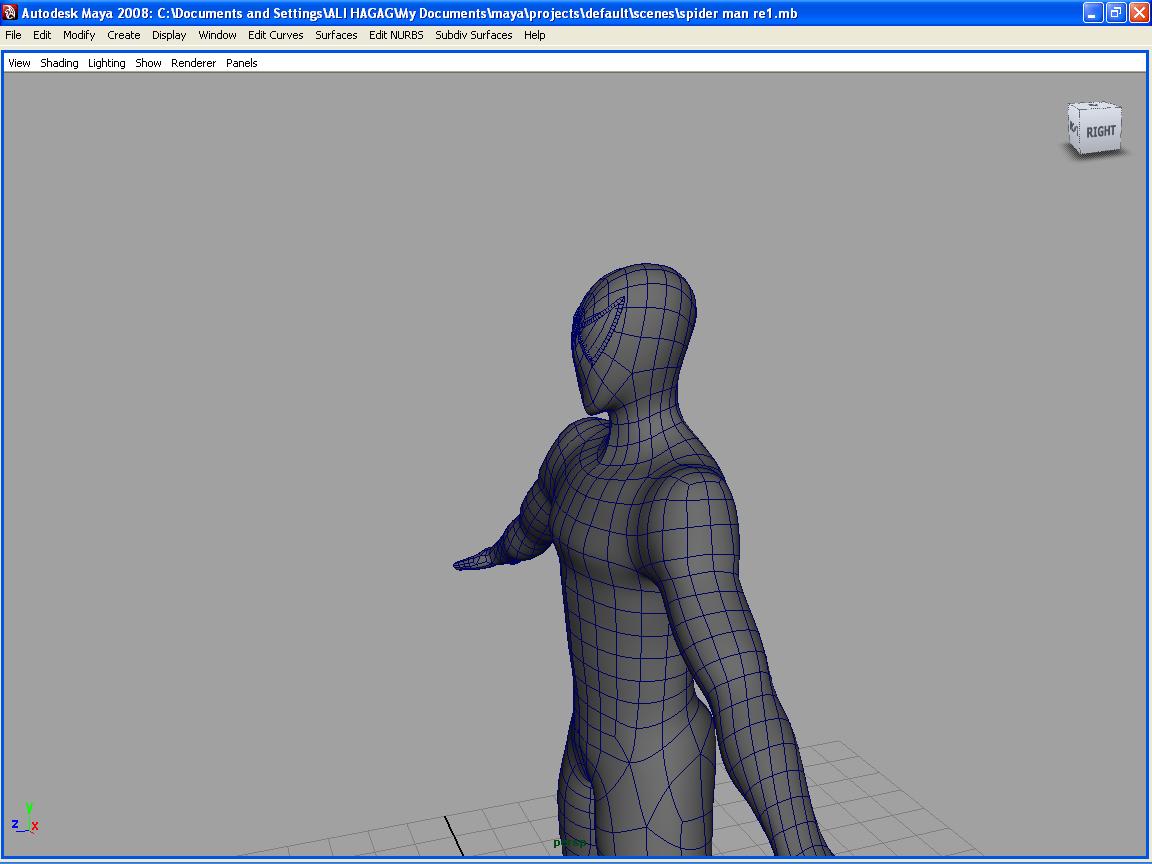Open the Create menu
The image size is (1152, 864).
point(123,35)
